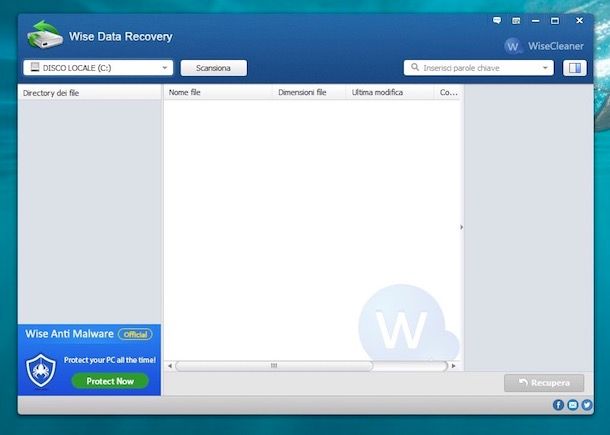Minimize the Wise Data Recovery window
Image resolution: width=610 pixels, height=435 pixels.
[x=536, y=21]
